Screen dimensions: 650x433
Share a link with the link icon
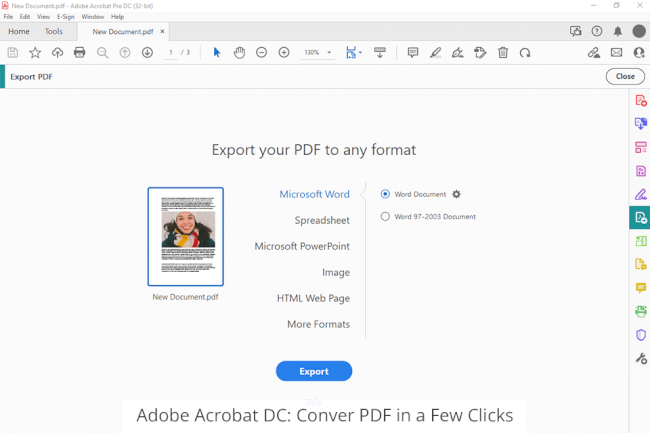594,53
